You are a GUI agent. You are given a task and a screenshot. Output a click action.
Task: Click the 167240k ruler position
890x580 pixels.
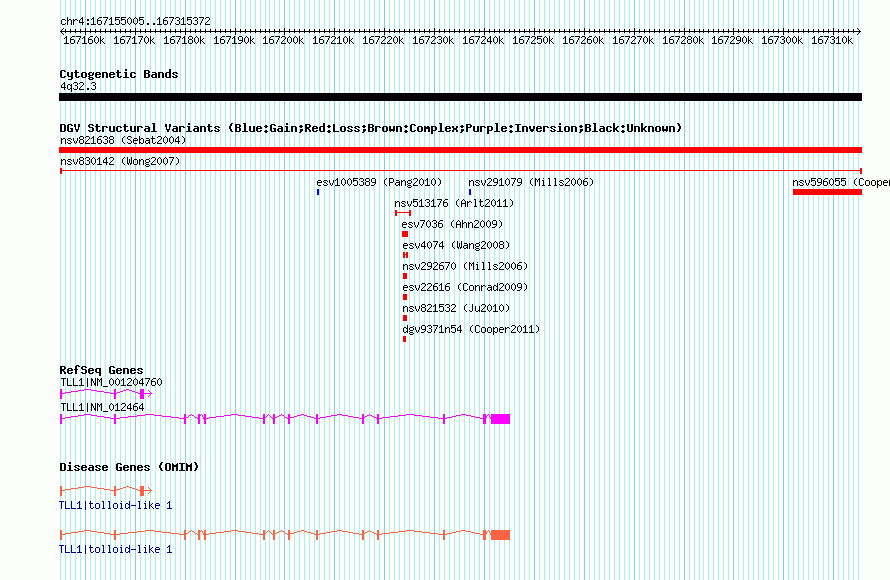[483, 40]
